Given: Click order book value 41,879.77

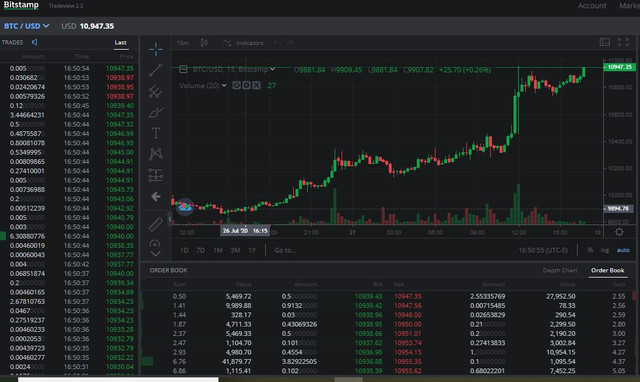Looking at the screenshot, I should coord(237,362).
